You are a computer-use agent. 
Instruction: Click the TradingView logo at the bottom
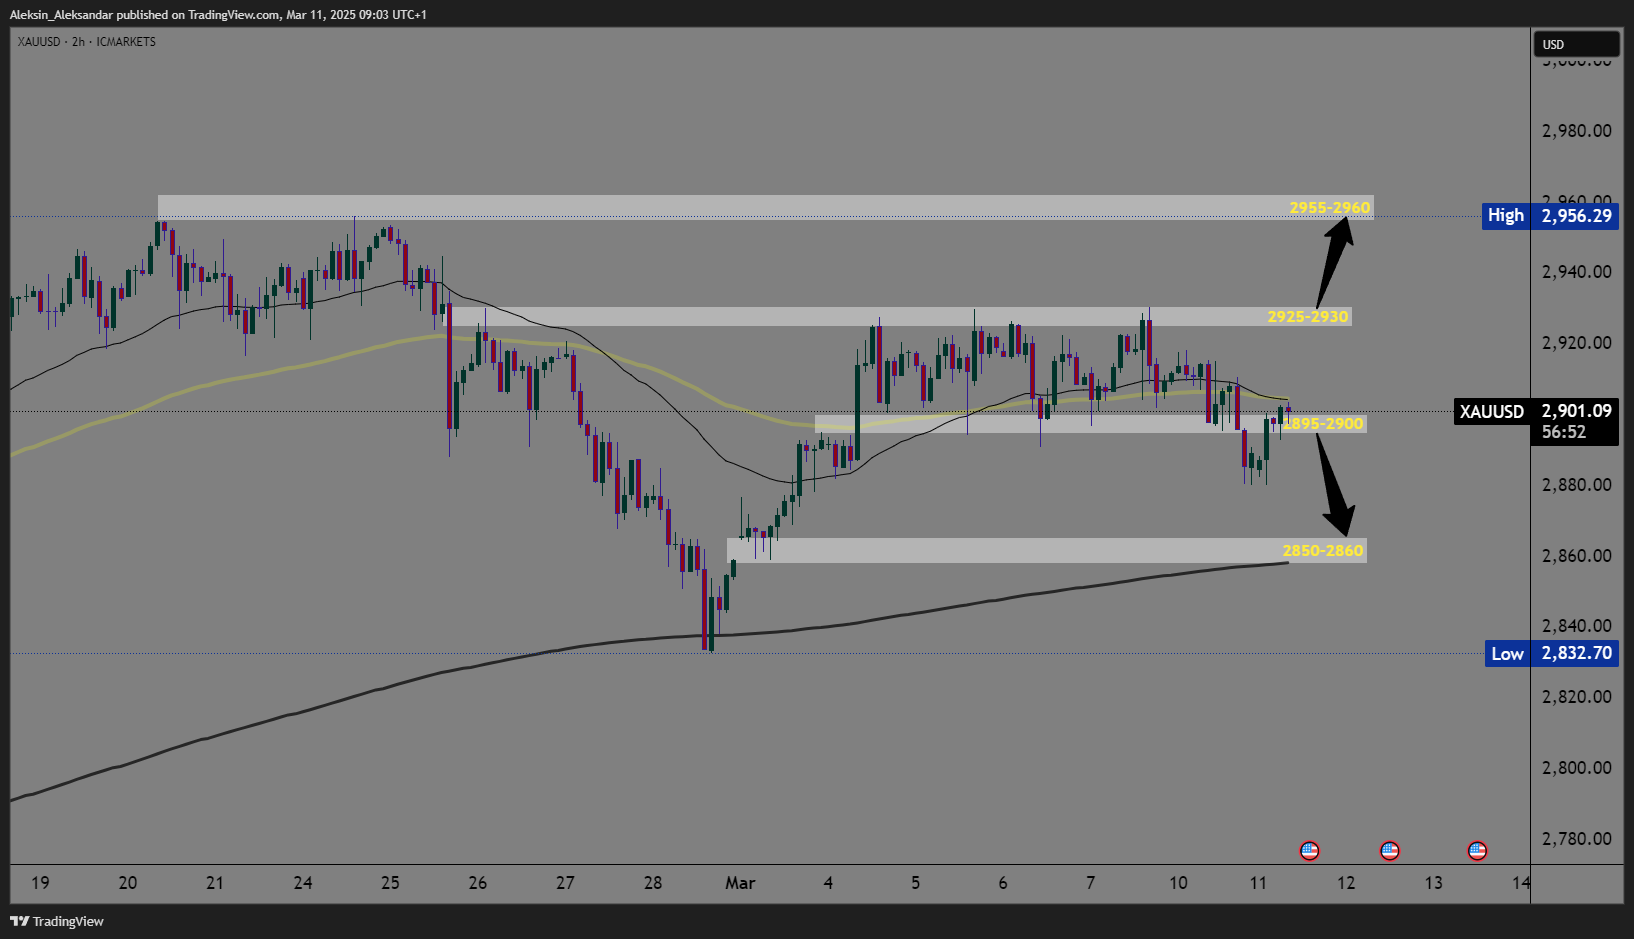57,921
